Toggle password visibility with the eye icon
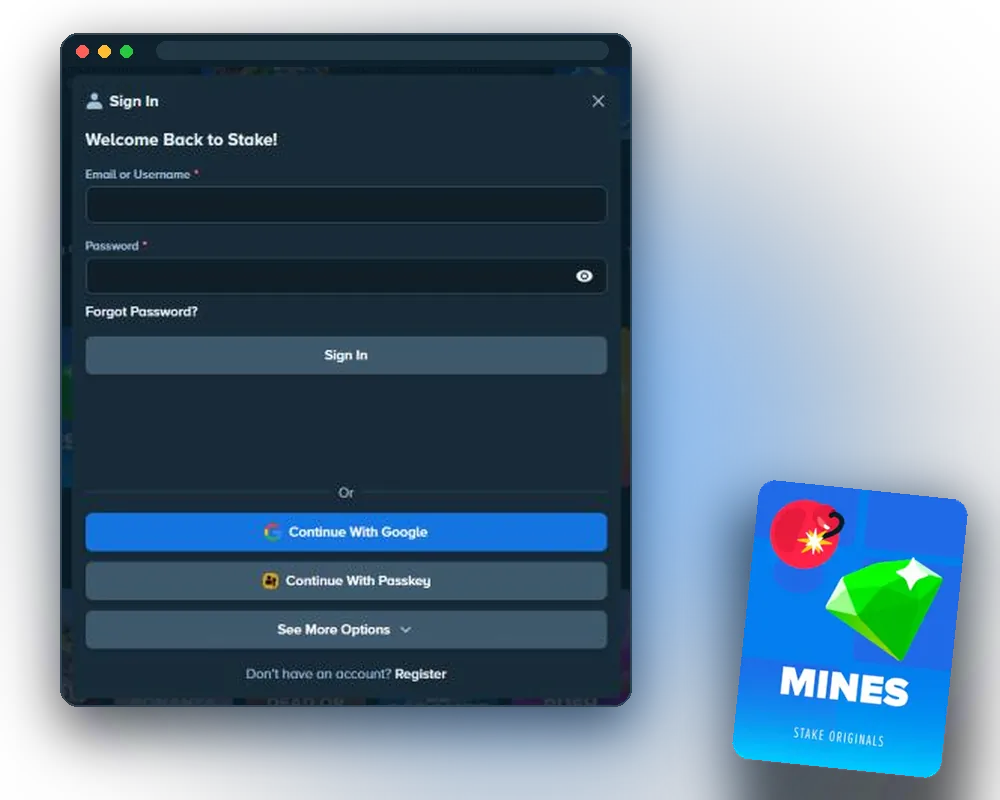This screenshot has height=800, width=1000. [584, 276]
